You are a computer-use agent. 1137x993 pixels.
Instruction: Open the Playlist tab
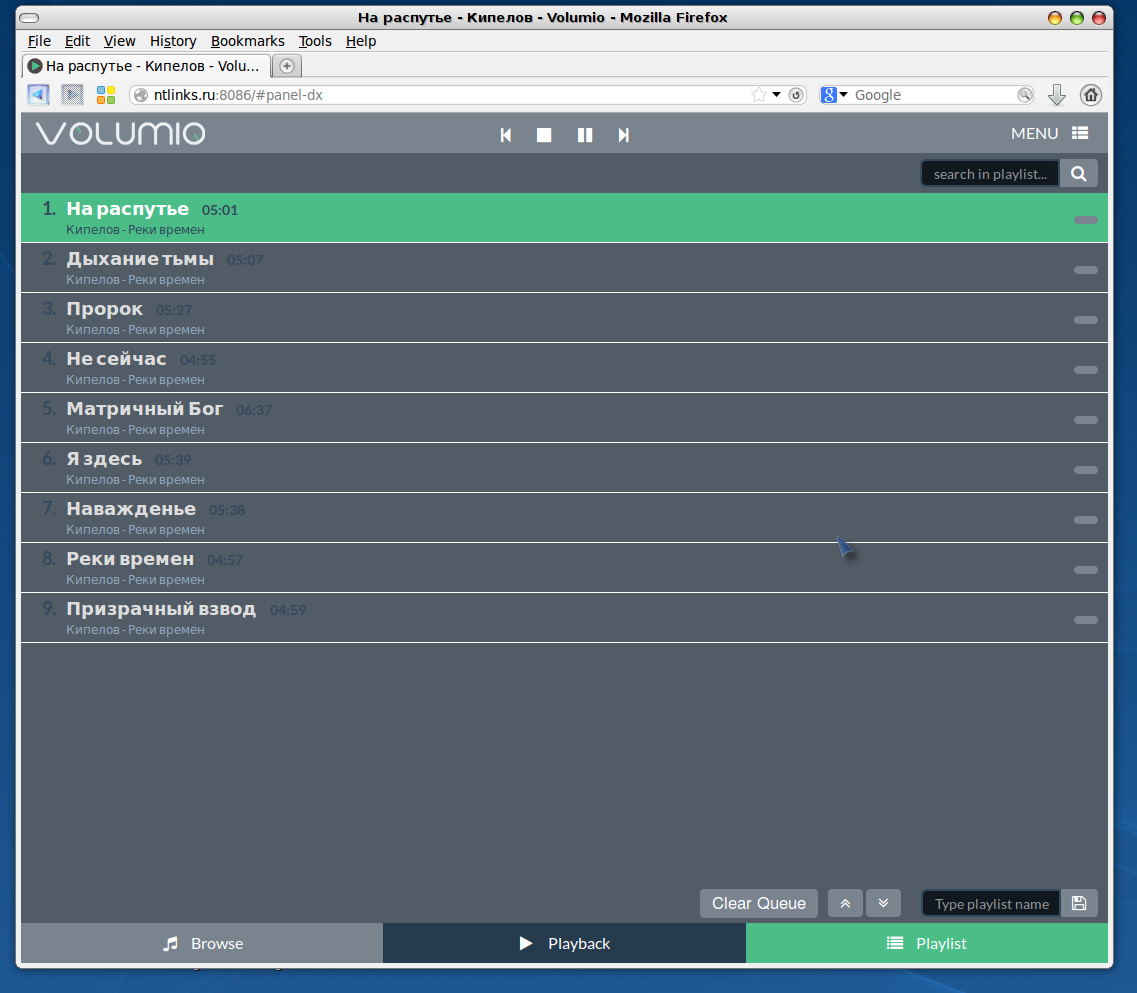(x=927, y=944)
